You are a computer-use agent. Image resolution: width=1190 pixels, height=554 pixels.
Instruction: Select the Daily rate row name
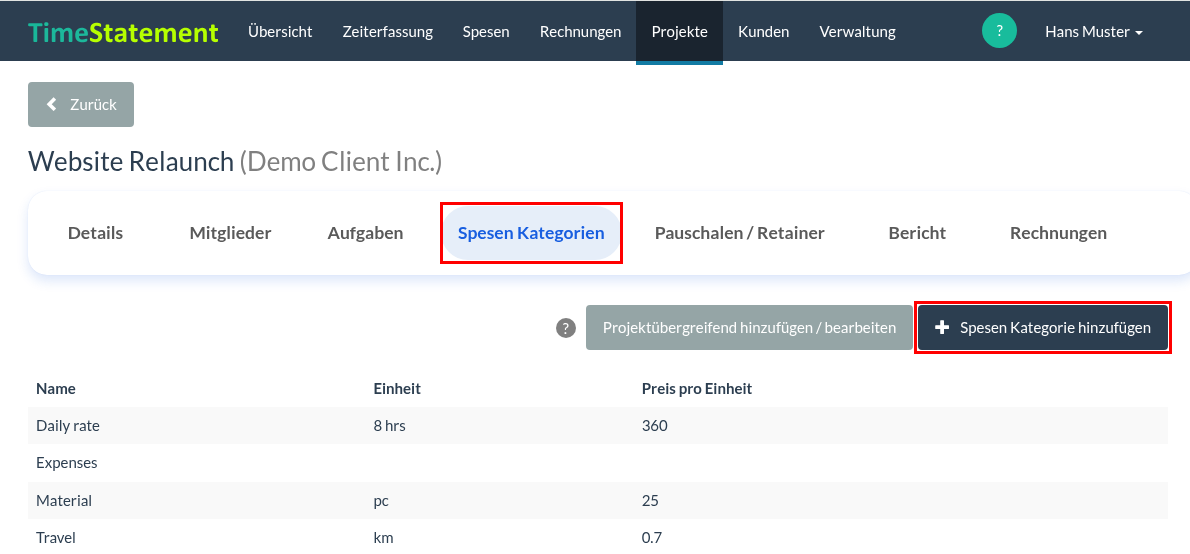pos(68,426)
